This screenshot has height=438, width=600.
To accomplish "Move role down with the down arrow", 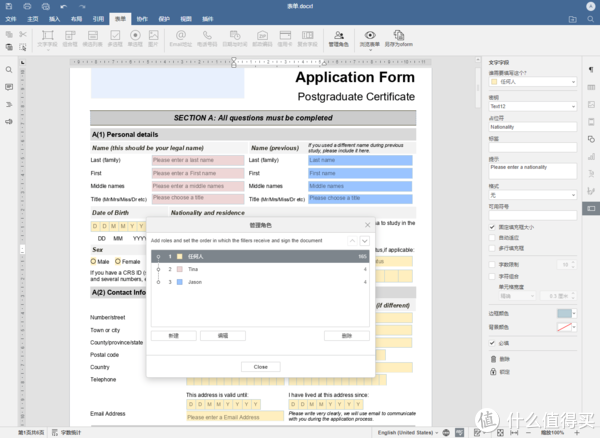I will [x=365, y=241].
